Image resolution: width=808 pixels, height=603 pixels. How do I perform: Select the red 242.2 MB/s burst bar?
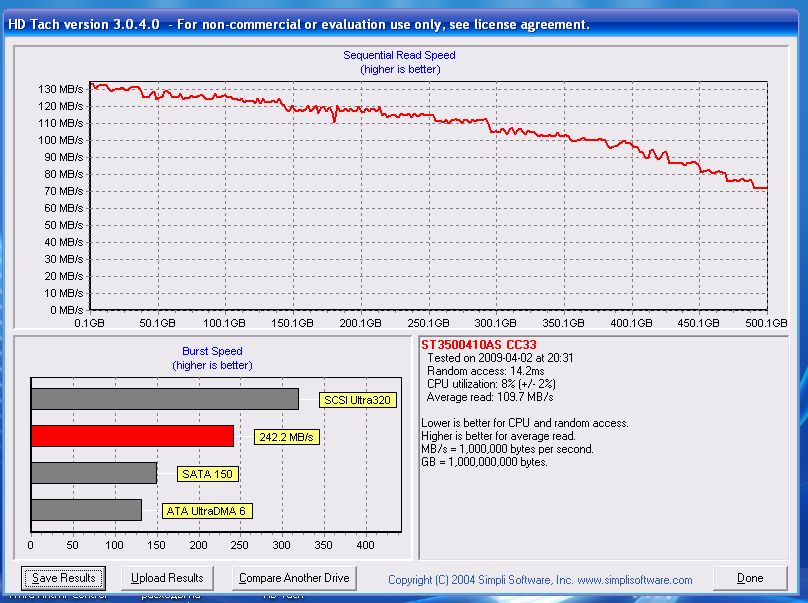point(132,436)
